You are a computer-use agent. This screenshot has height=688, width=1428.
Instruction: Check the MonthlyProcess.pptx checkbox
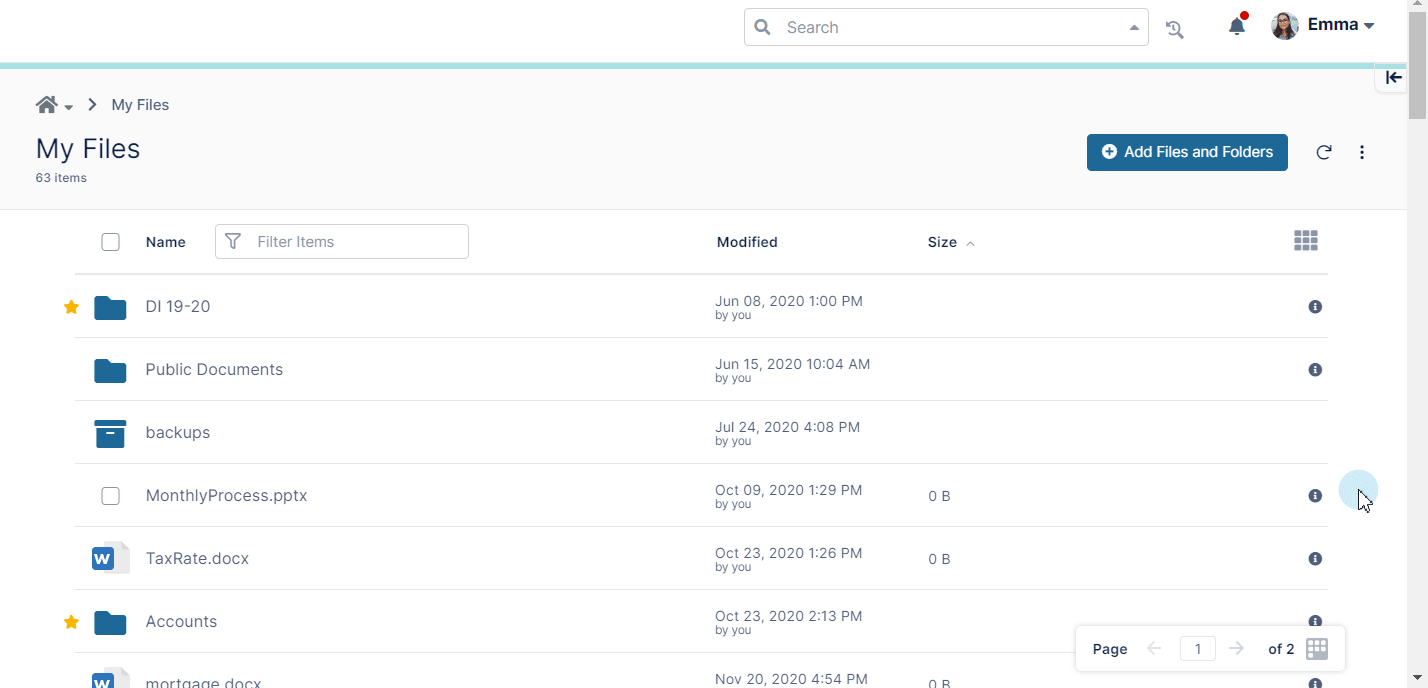pos(111,496)
